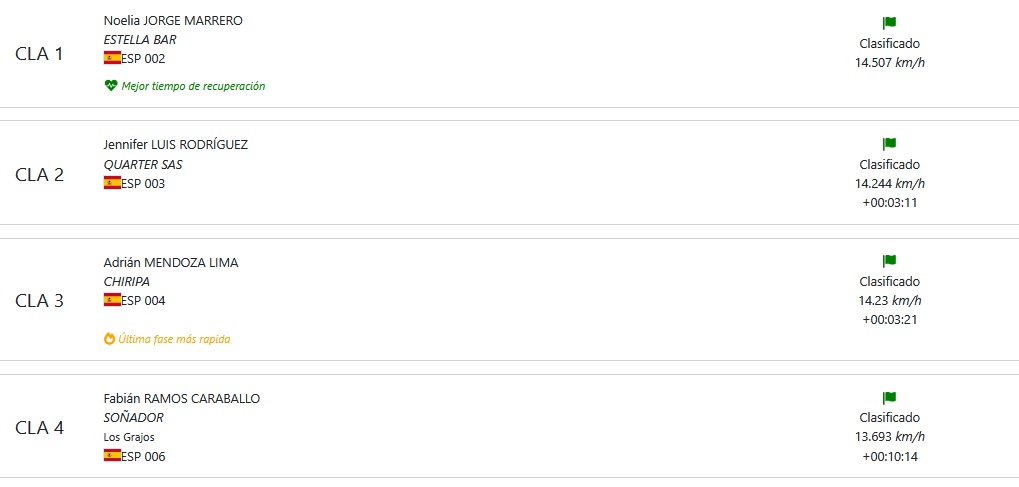Open horse ESTELLA BAR

[140, 40]
